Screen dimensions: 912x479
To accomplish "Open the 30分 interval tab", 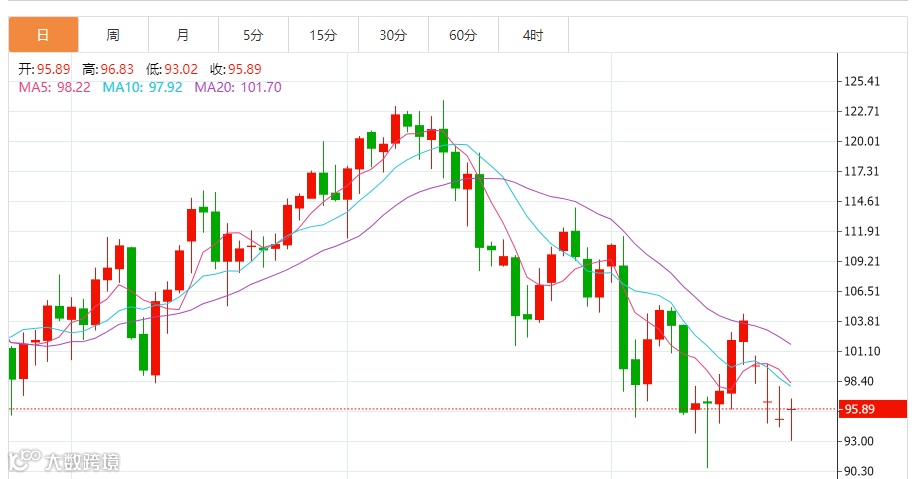I will [x=393, y=35].
